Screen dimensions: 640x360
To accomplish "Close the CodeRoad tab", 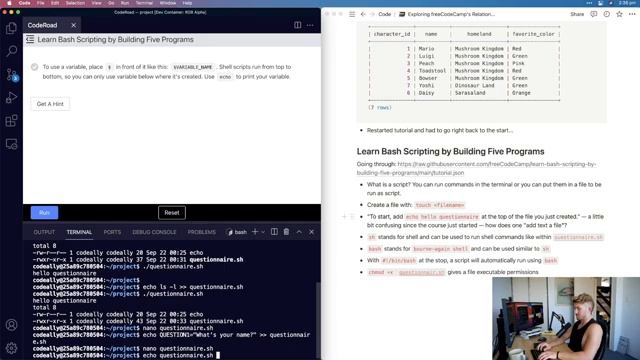I will [73, 25].
